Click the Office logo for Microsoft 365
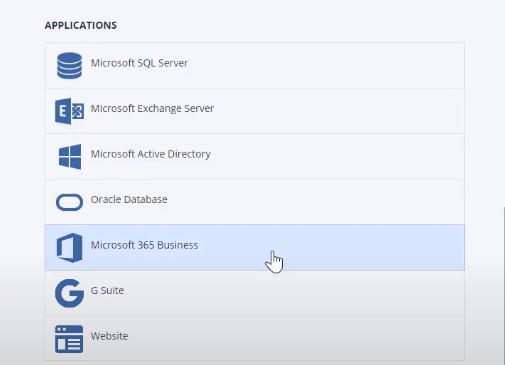Screen dimensions: 505x365 click(x=69, y=248)
